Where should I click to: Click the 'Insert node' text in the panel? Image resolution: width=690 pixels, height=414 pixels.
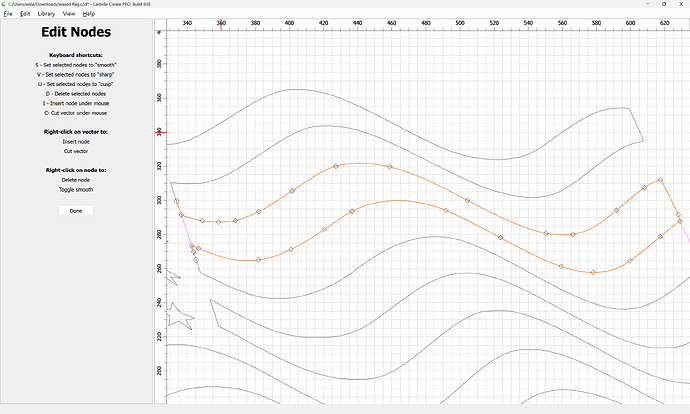76,142
